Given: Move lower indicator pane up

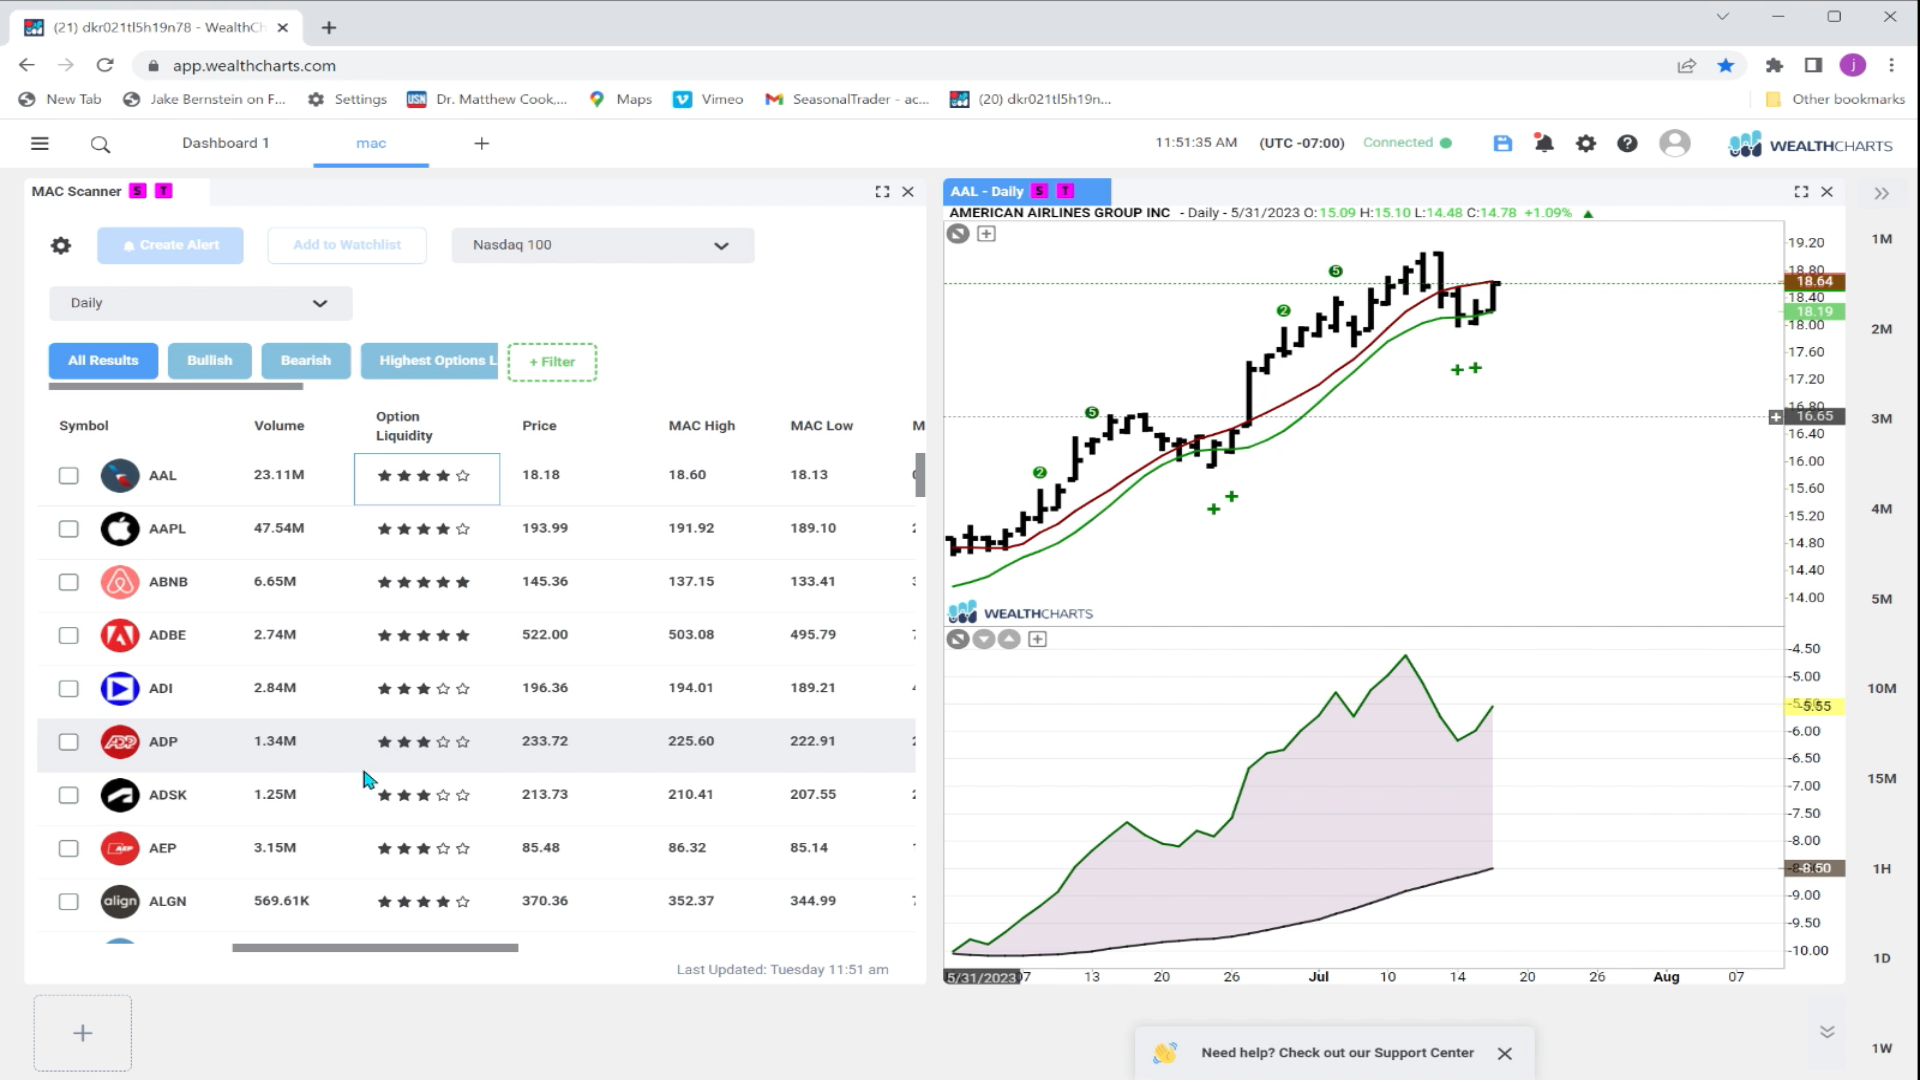Looking at the screenshot, I should coord(1010,640).
